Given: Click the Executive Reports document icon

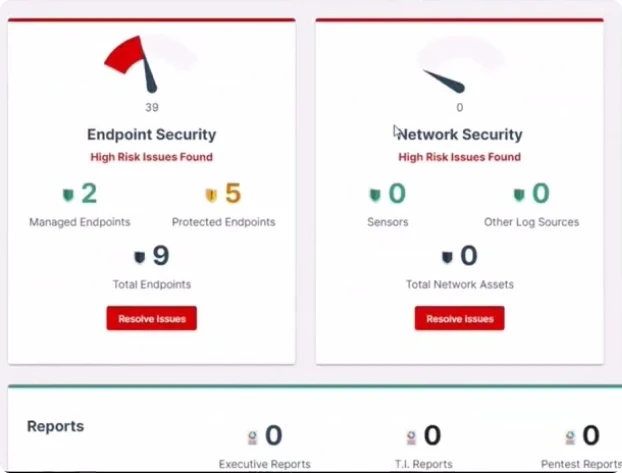Looking at the screenshot, I should click(252, 437).
